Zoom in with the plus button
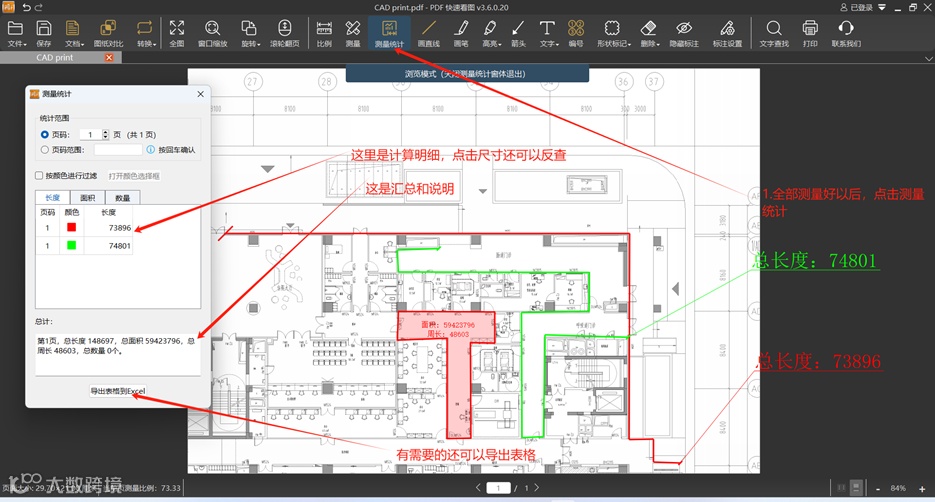The height and width of the screenshot is (502, 935). tap(922, 488)
